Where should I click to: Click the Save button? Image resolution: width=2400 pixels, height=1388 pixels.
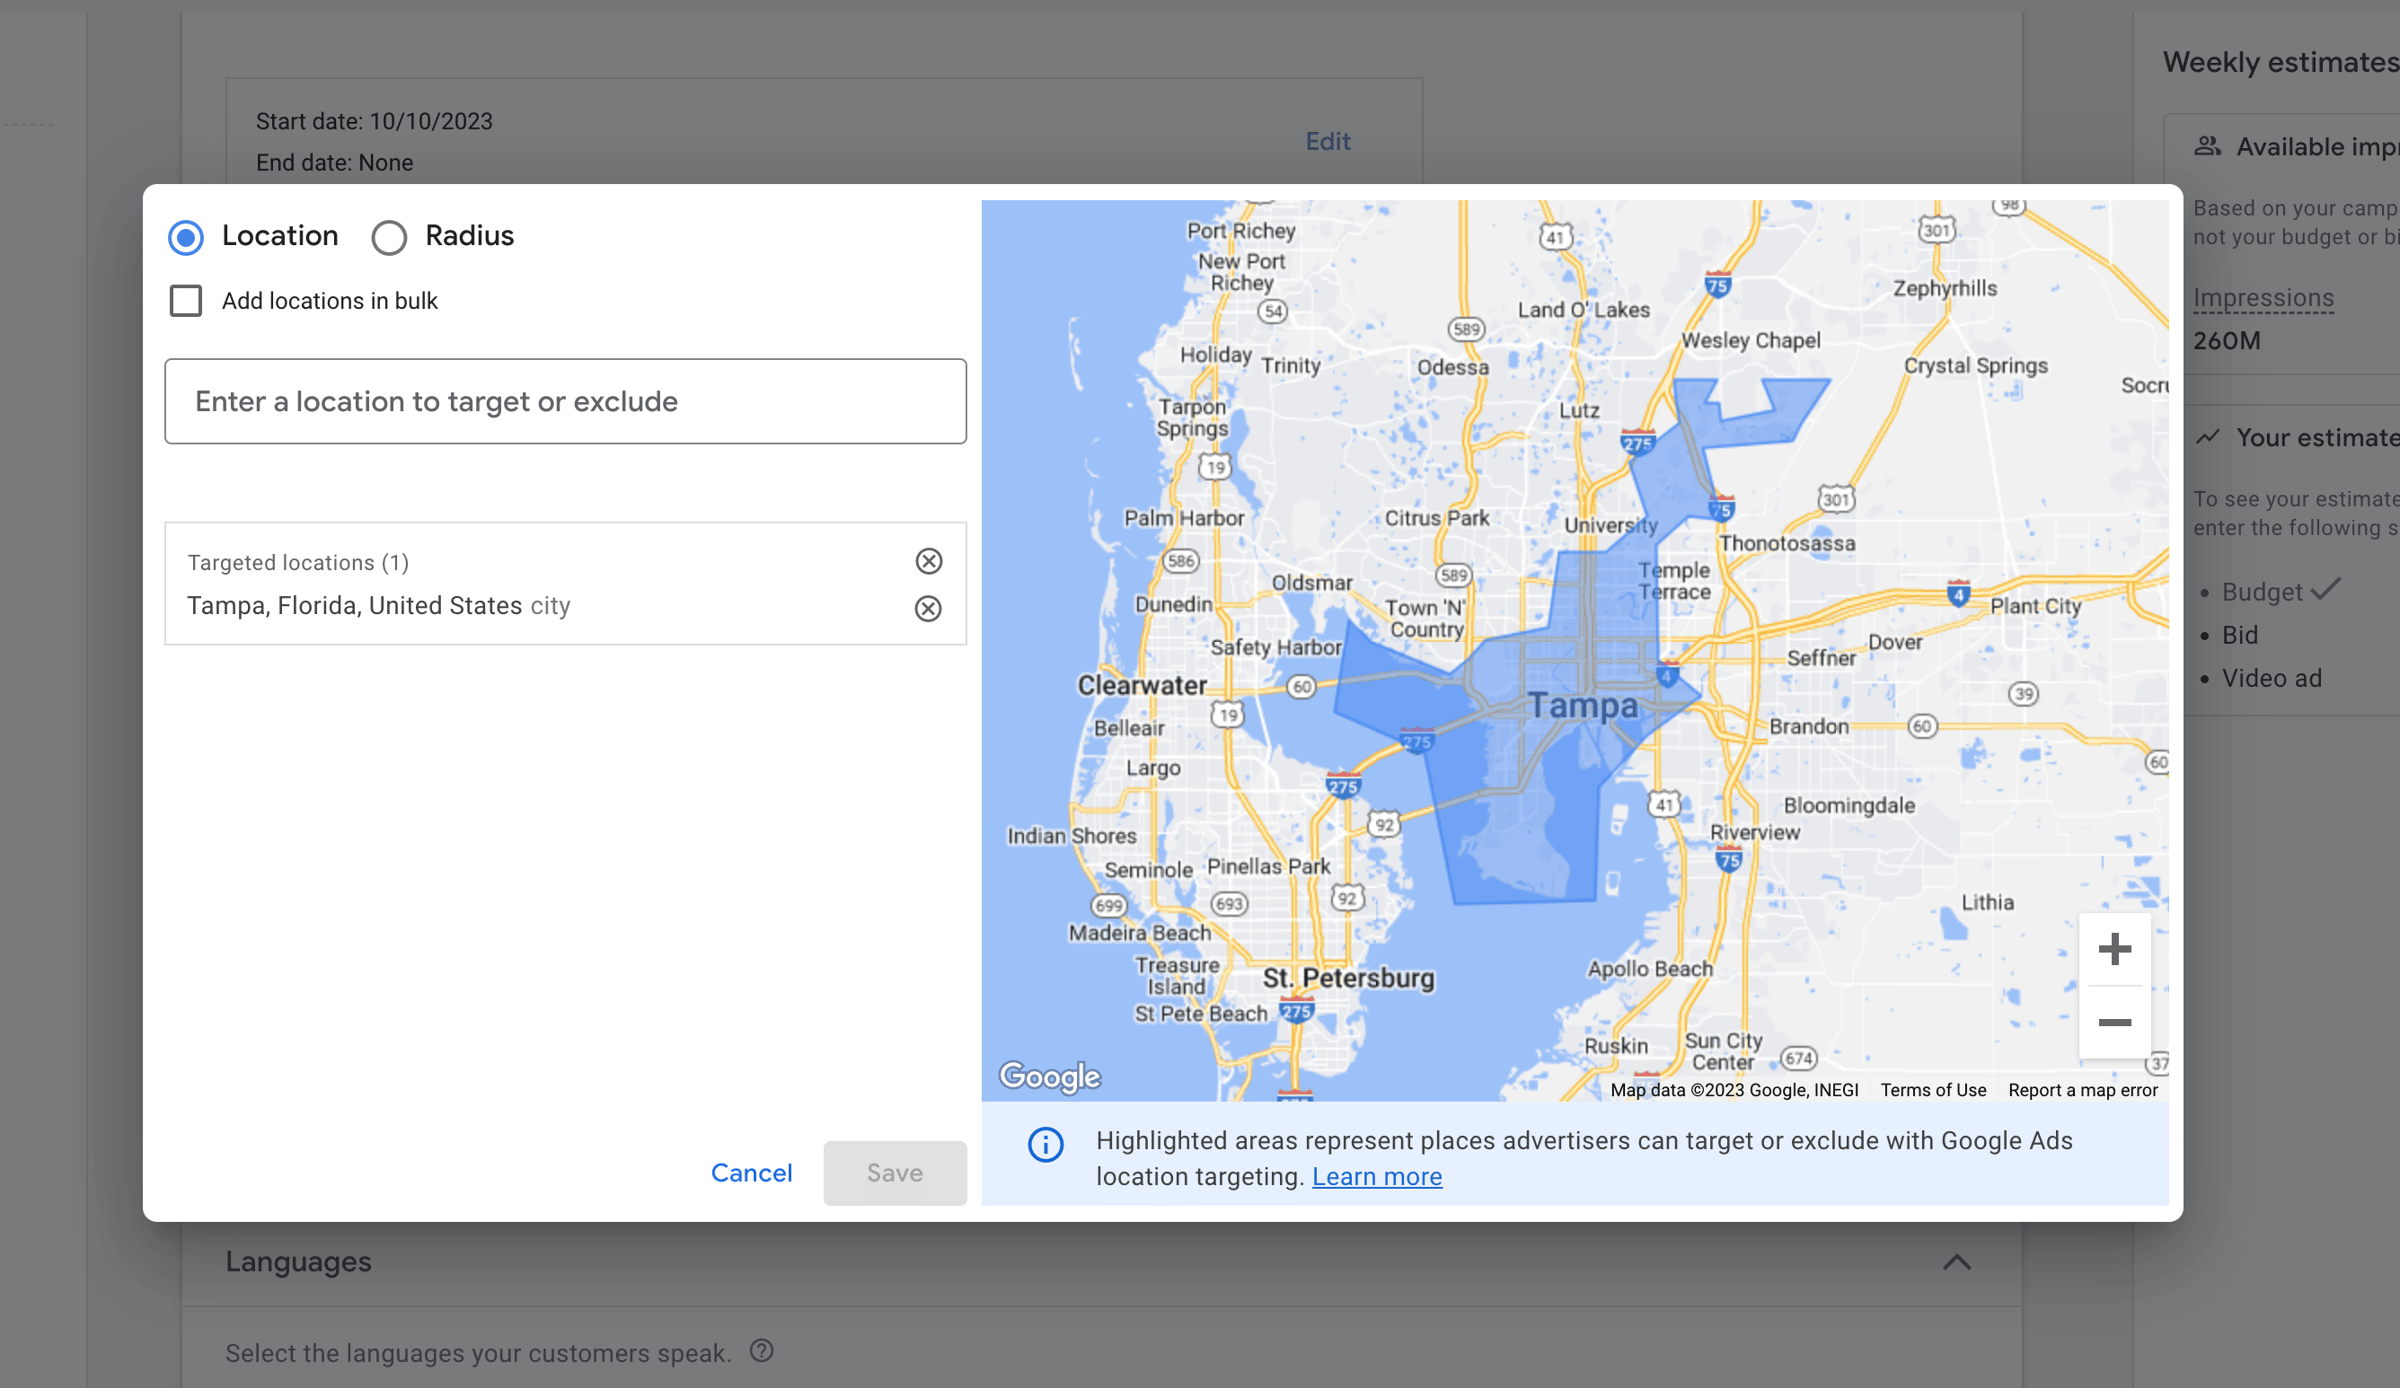point(894,1172)
